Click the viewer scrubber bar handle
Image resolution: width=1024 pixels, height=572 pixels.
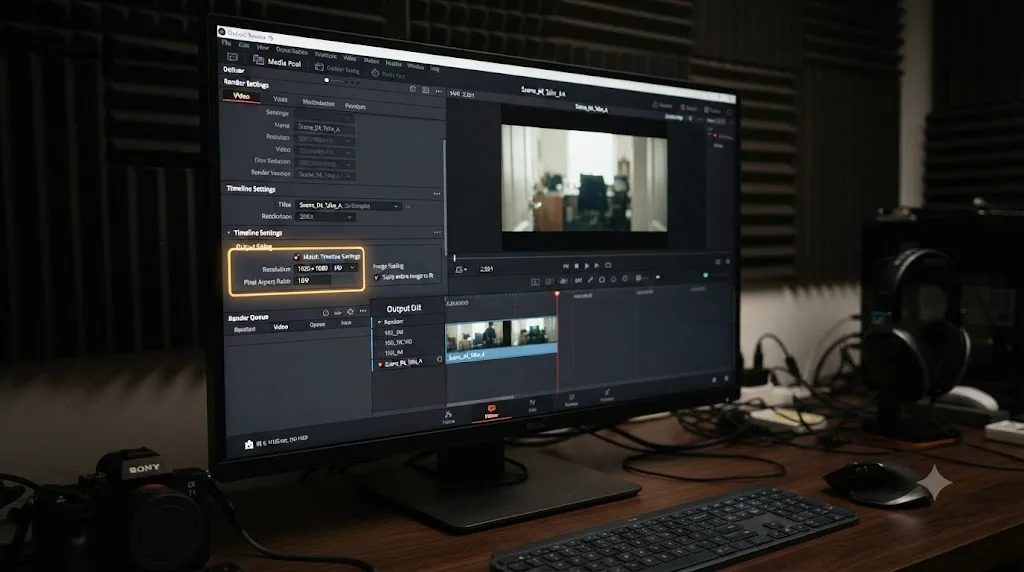click(455, 258)
